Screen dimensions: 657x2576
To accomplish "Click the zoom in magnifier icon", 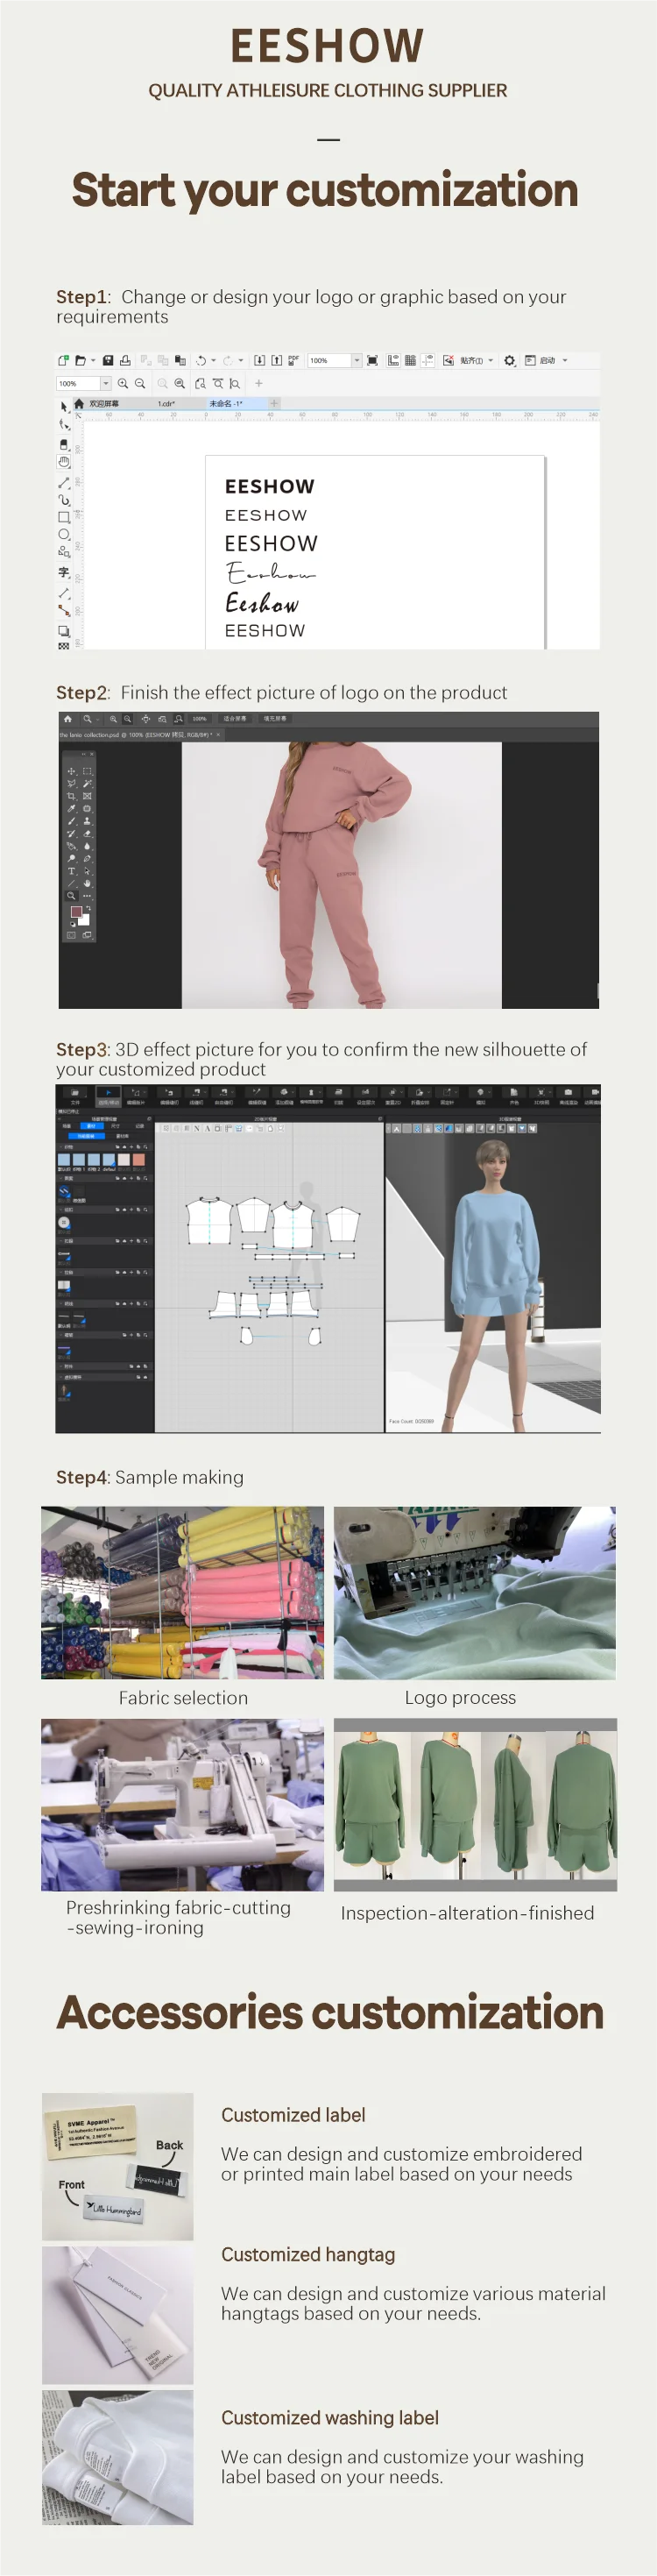I will 123,383.
